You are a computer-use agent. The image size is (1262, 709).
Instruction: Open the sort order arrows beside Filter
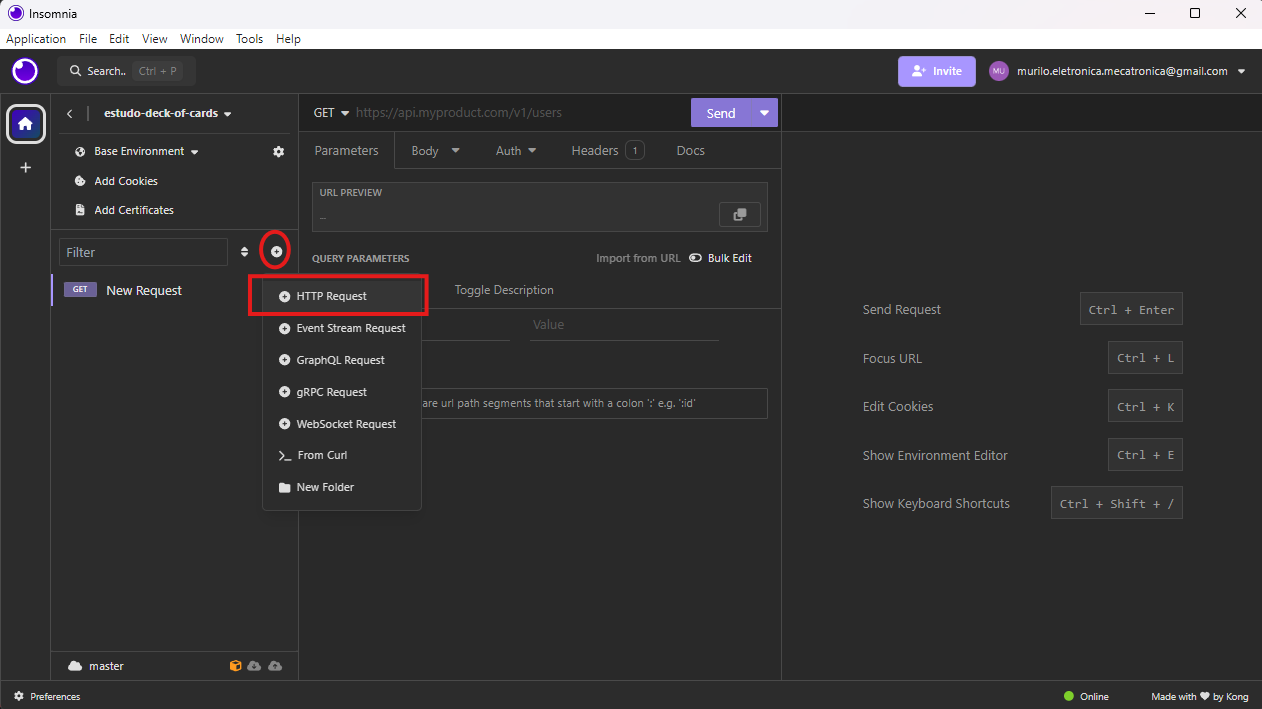point(244,252)
